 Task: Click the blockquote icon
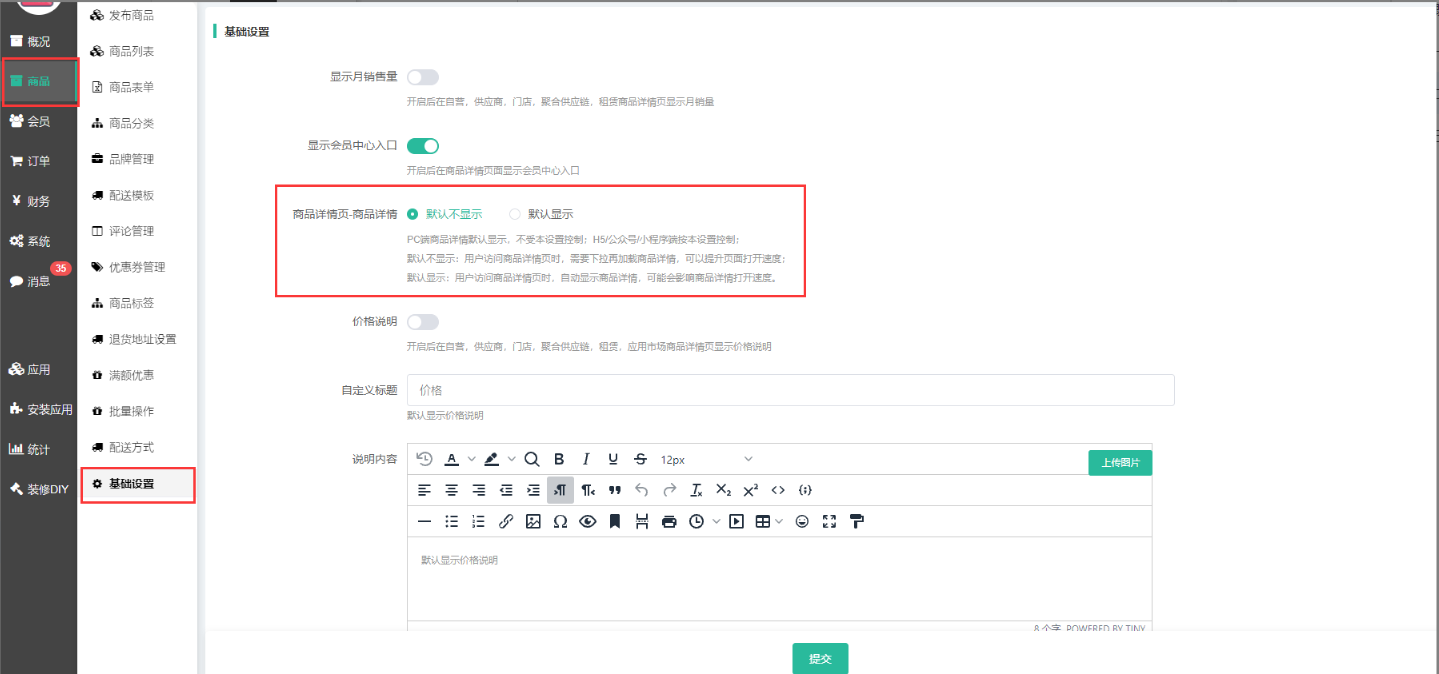click(615, 490)
